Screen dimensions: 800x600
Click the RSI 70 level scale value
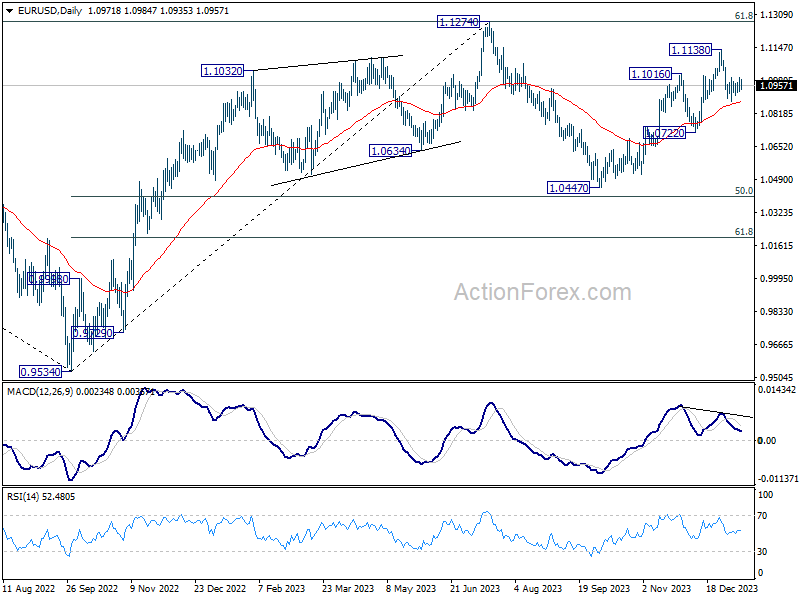762,516
